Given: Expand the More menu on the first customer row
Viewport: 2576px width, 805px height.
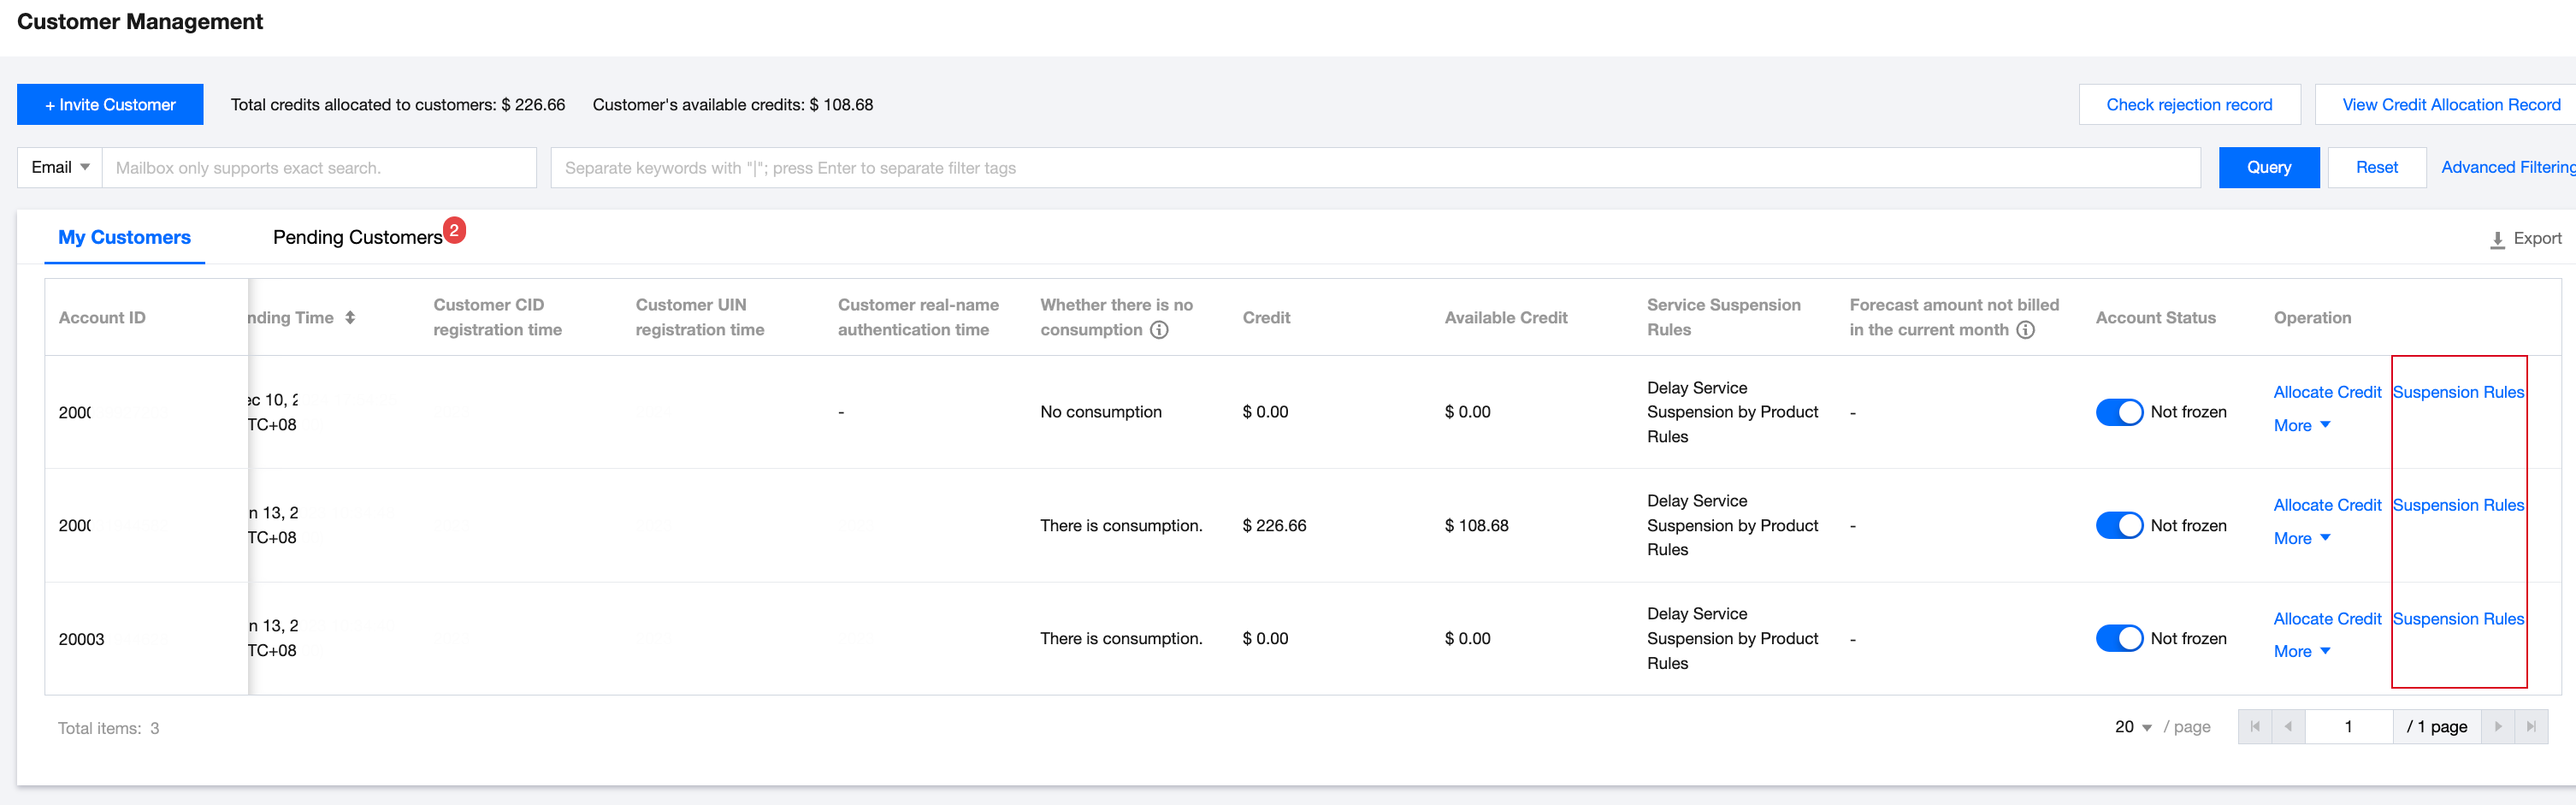Looking at the screenshot, I should 2301,425.
